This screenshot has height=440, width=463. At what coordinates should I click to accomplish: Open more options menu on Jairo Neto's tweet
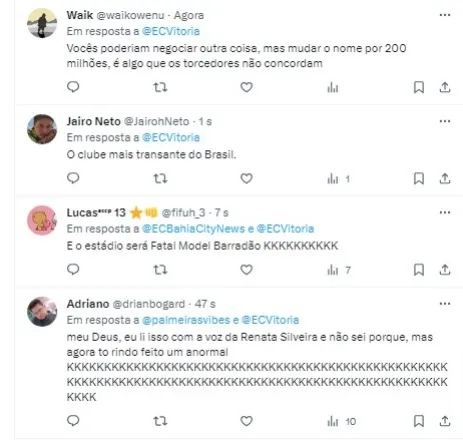tap(445, 121)
